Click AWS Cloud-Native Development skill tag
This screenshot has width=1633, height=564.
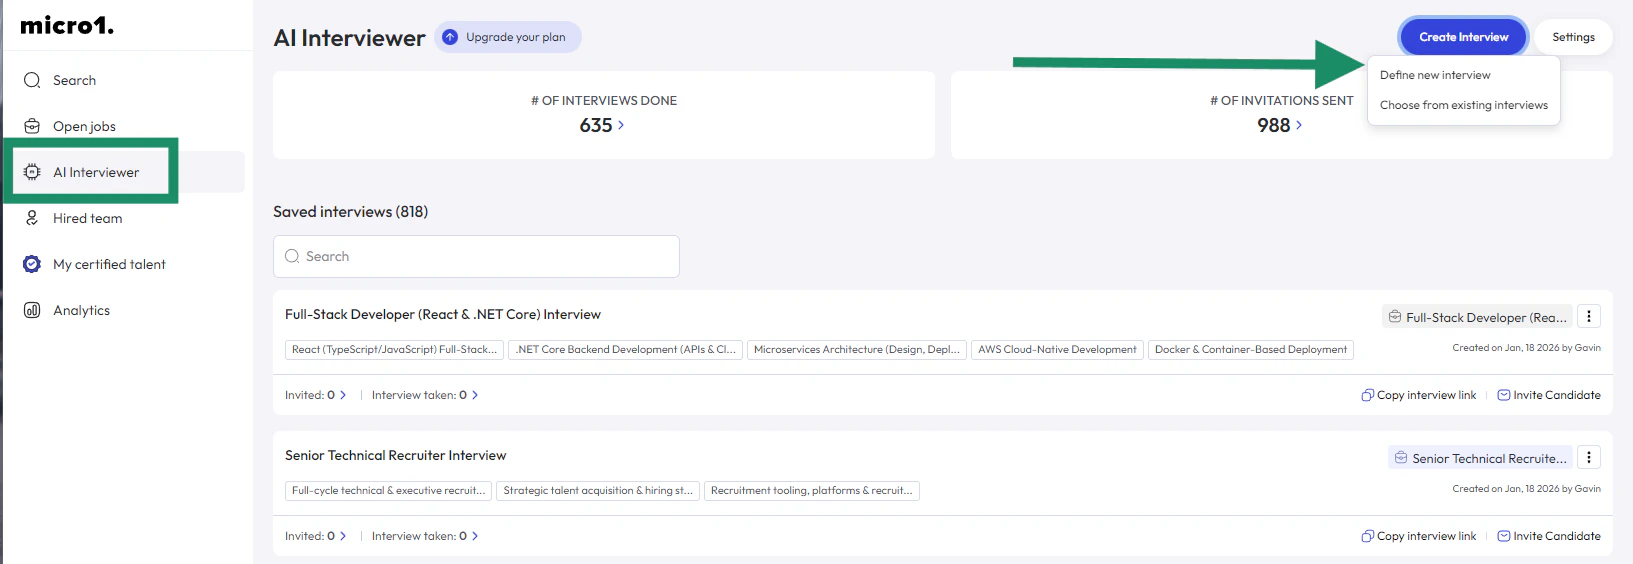coord(1057,350)
